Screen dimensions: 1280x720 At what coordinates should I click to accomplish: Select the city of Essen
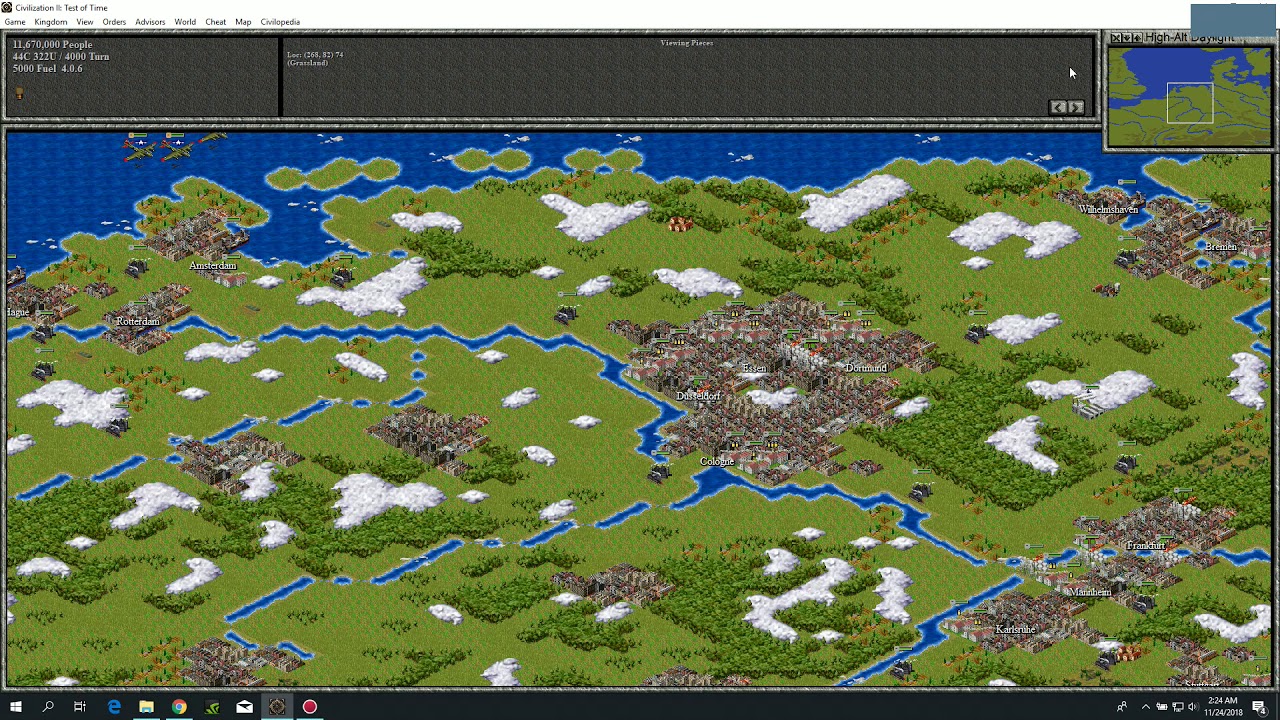pos(755,369)
